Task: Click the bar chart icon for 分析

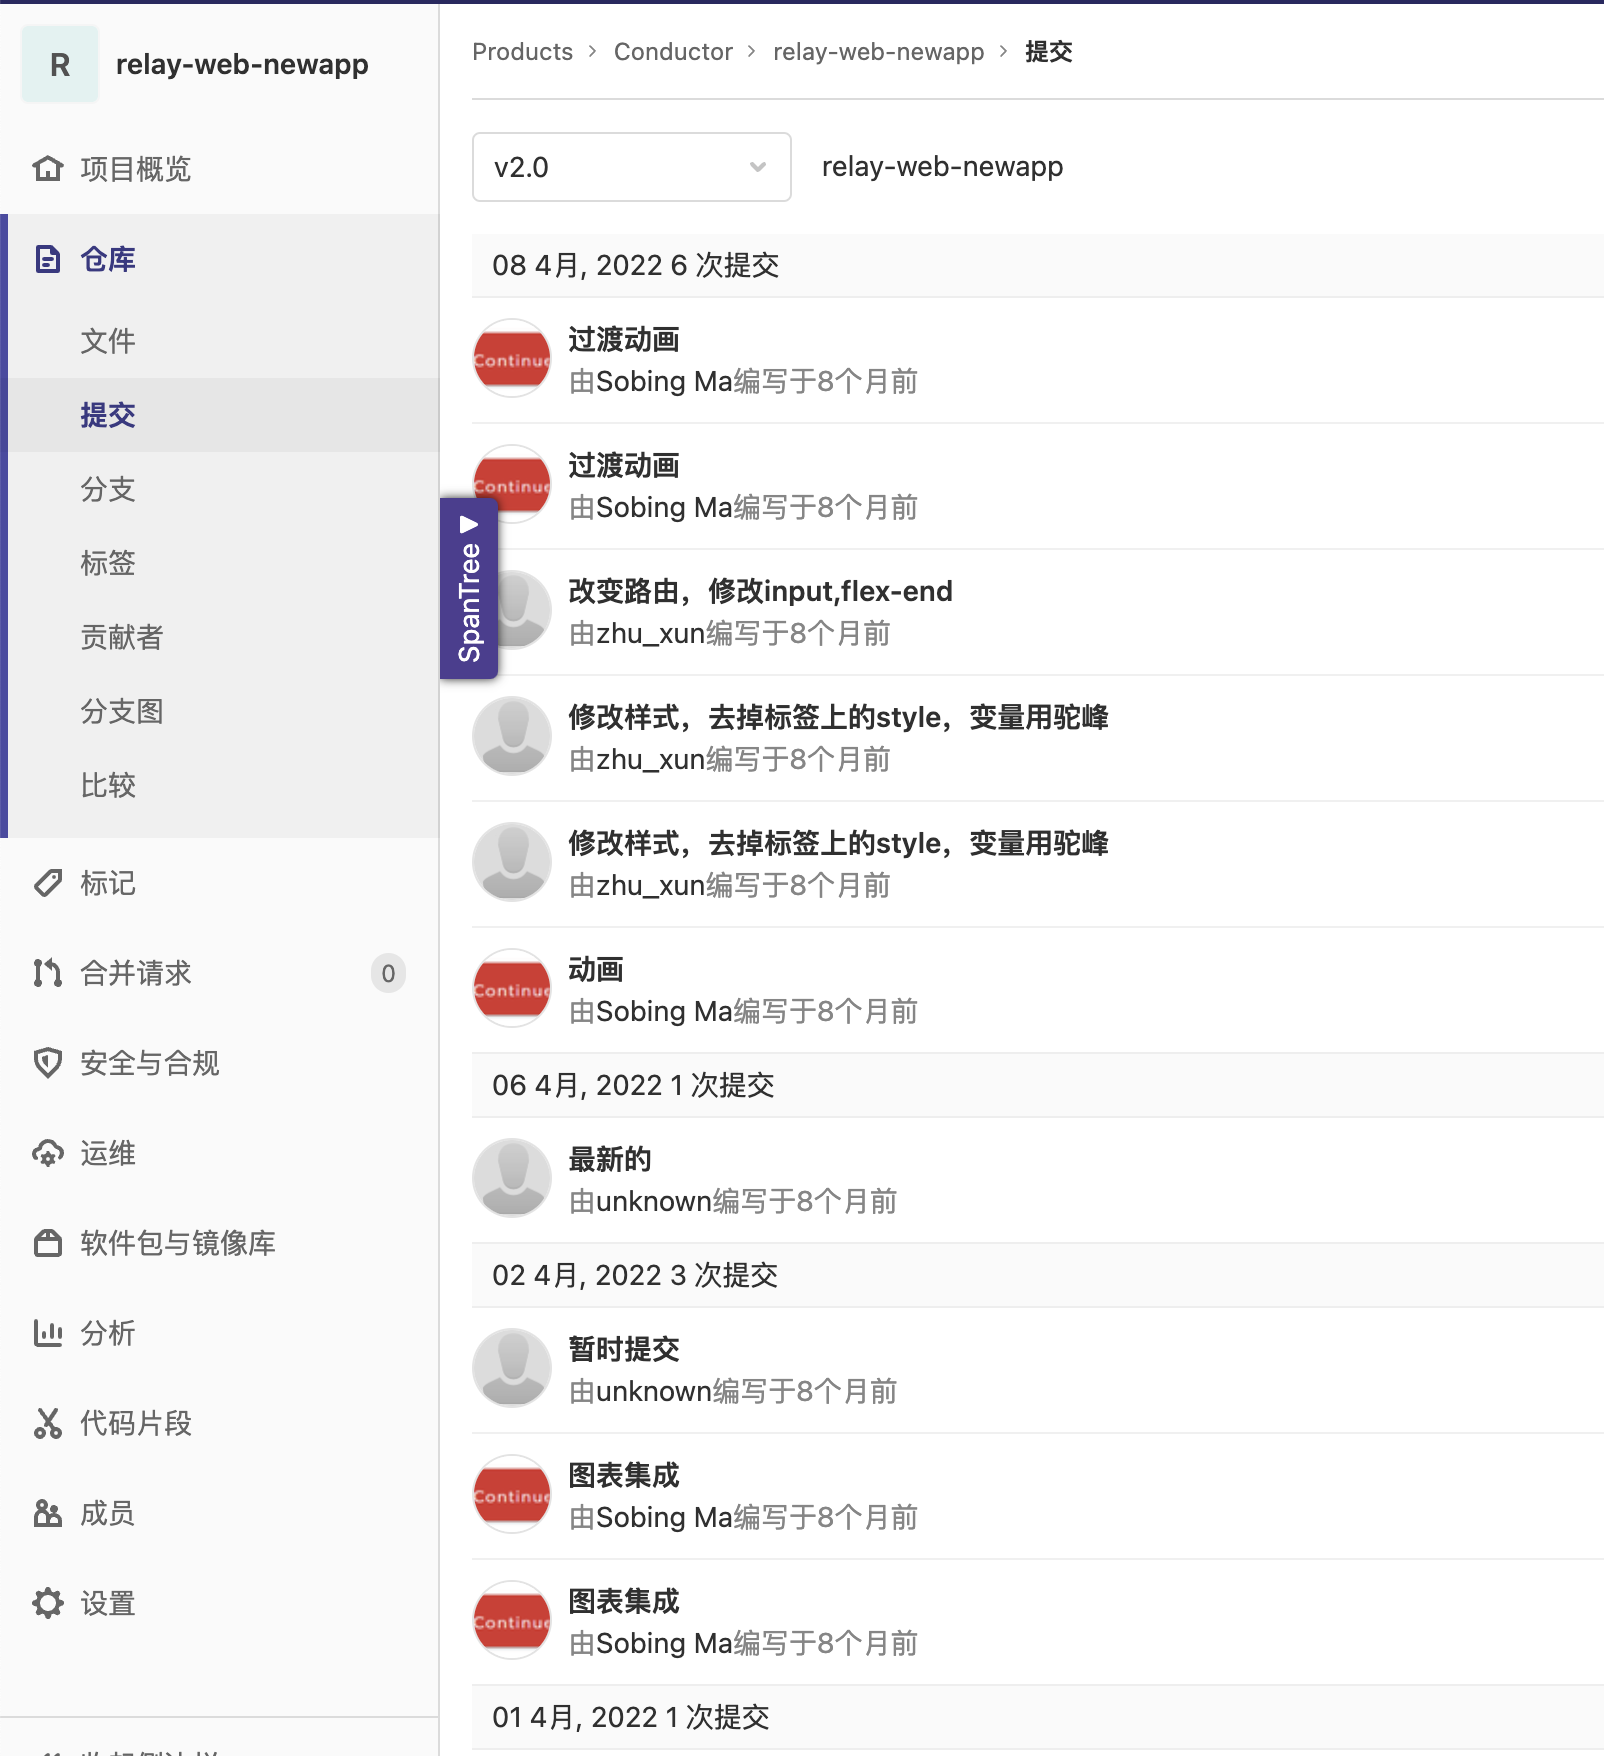Action: coord(47,1333)
